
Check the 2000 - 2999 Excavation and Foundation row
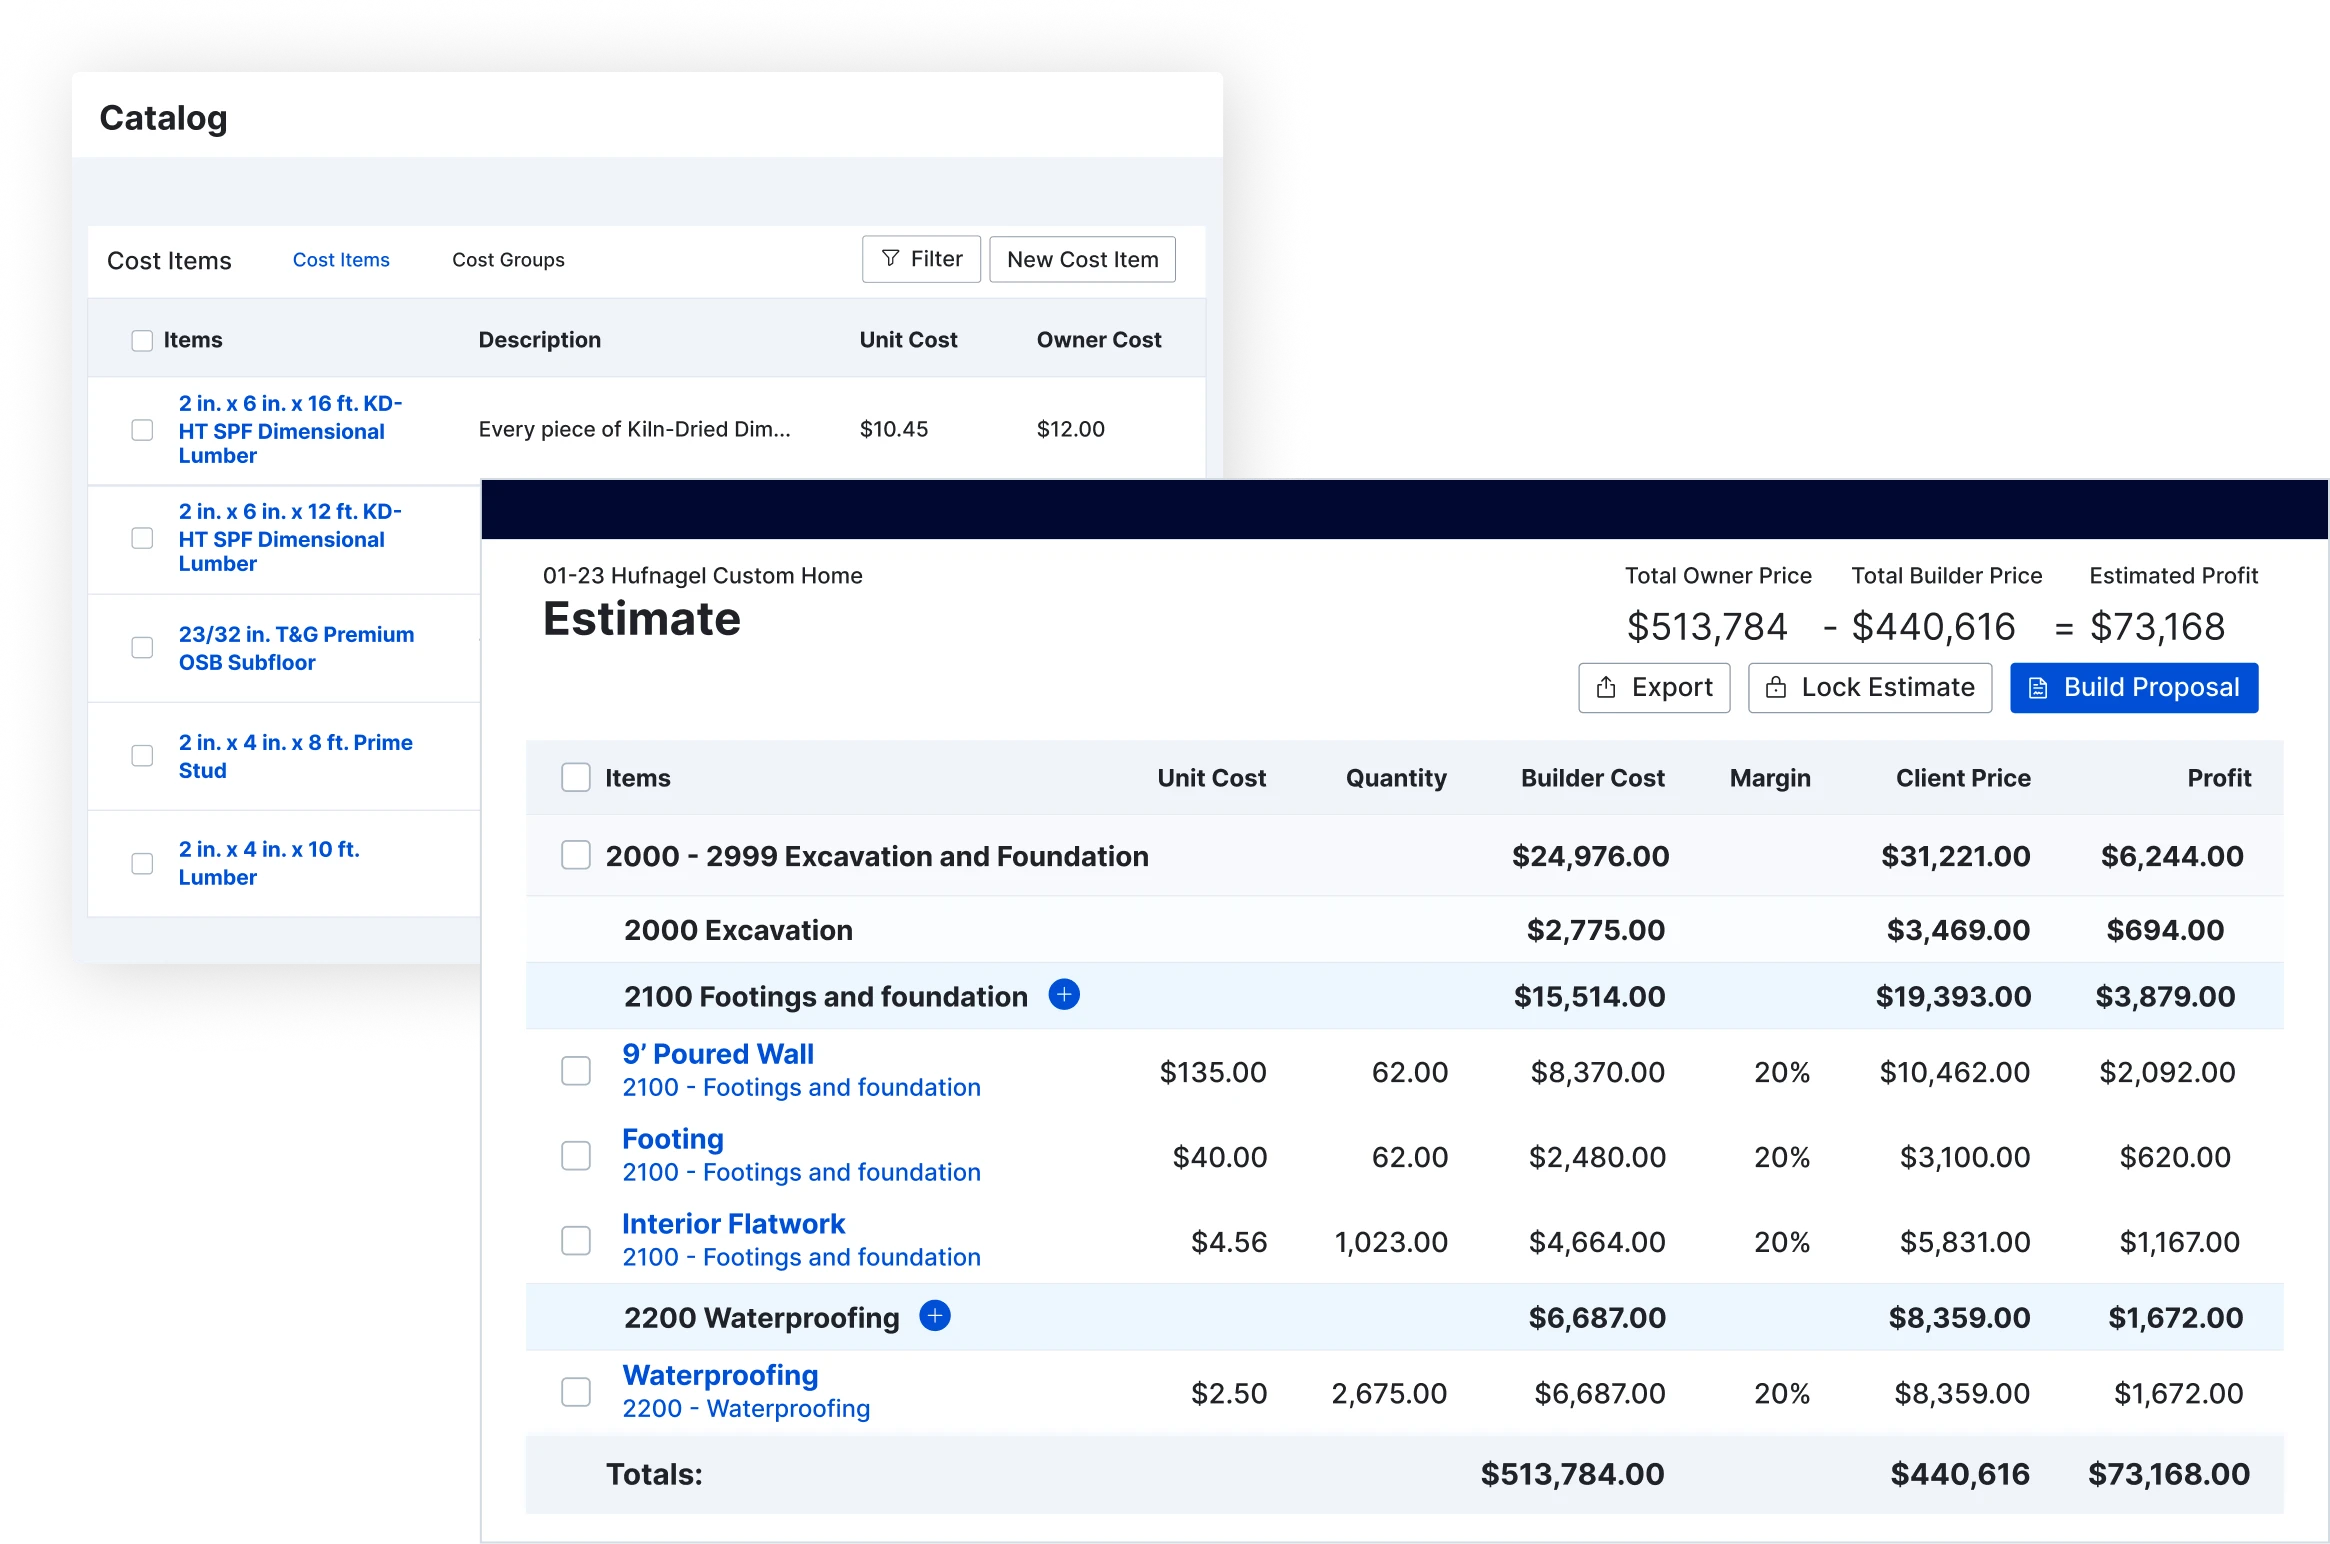[x=576, y=855]
